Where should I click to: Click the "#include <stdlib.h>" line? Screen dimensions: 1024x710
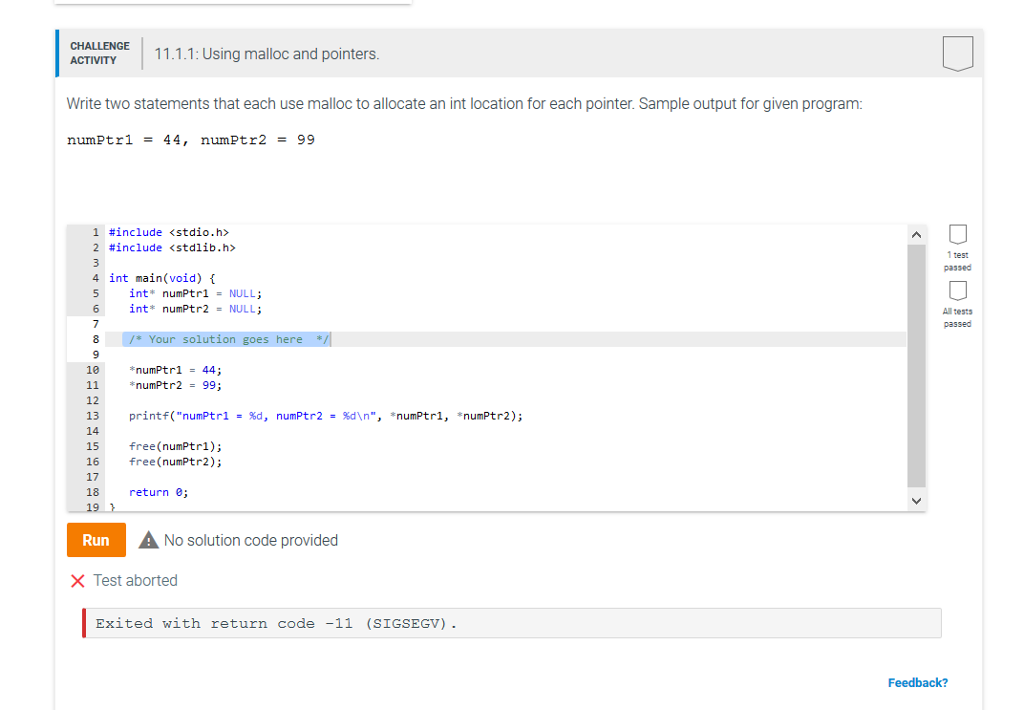(x=172, y=248)
